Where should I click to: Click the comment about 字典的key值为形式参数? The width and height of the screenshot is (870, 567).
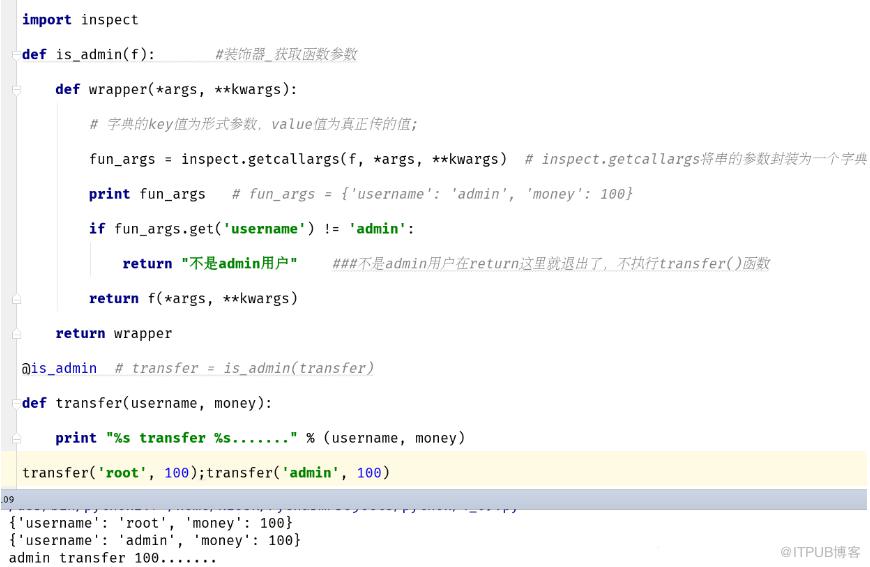(253, 124)
